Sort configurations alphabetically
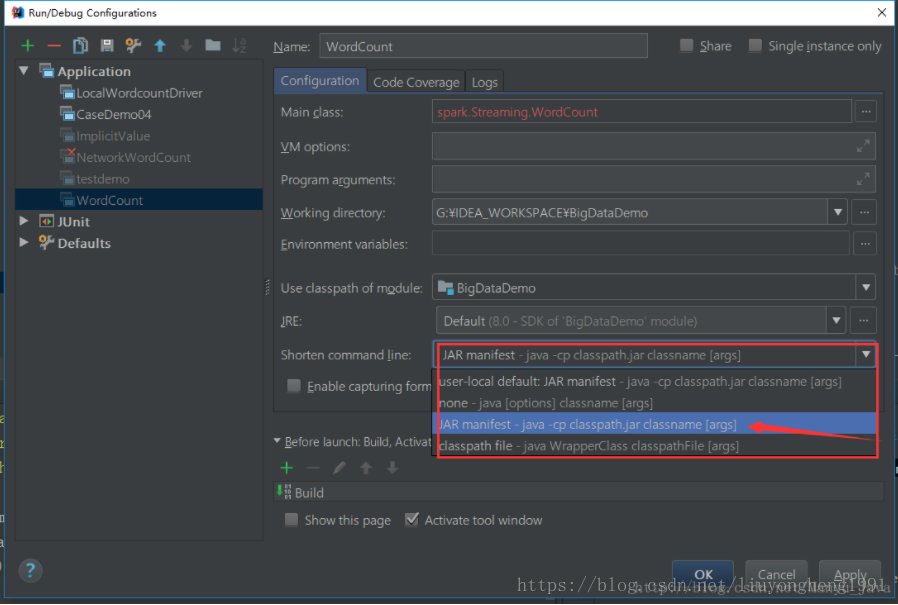This screenshot has height=605, width=898. [239, 46]
